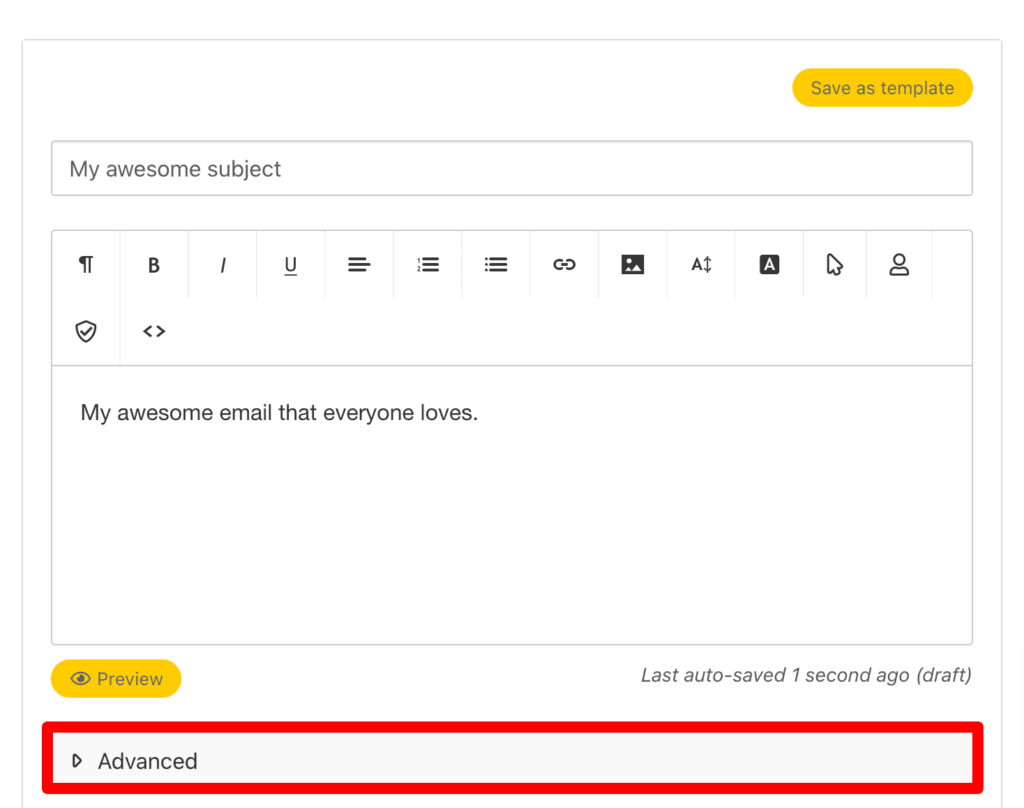Click the Preview button
1024x808 pixels.
point(116,679)
